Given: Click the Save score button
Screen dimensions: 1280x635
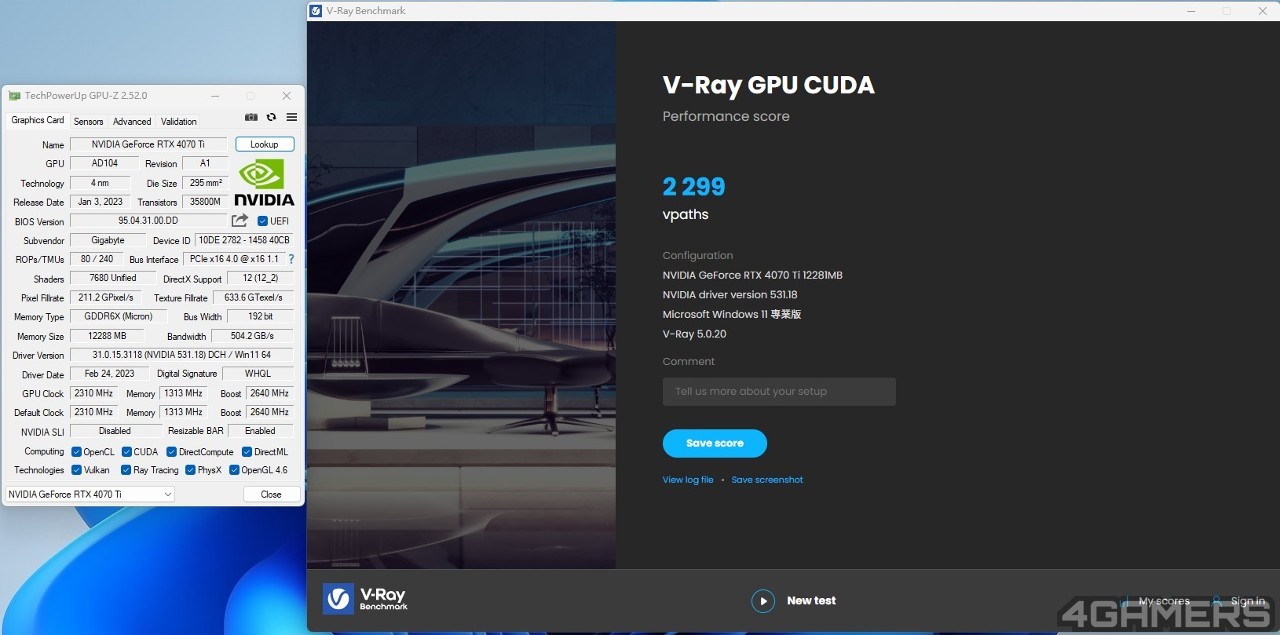Looking at the screenshot, I should [715, 443].
